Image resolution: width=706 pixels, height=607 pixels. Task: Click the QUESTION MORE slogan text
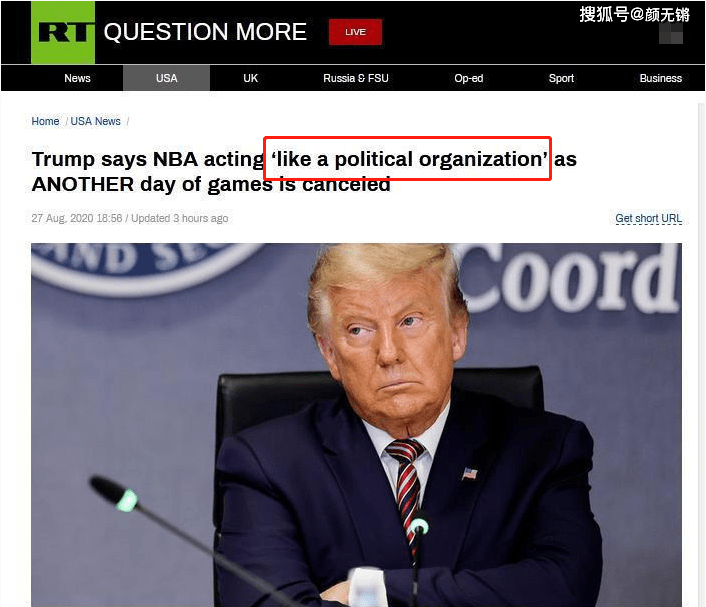tap(205, 32)
